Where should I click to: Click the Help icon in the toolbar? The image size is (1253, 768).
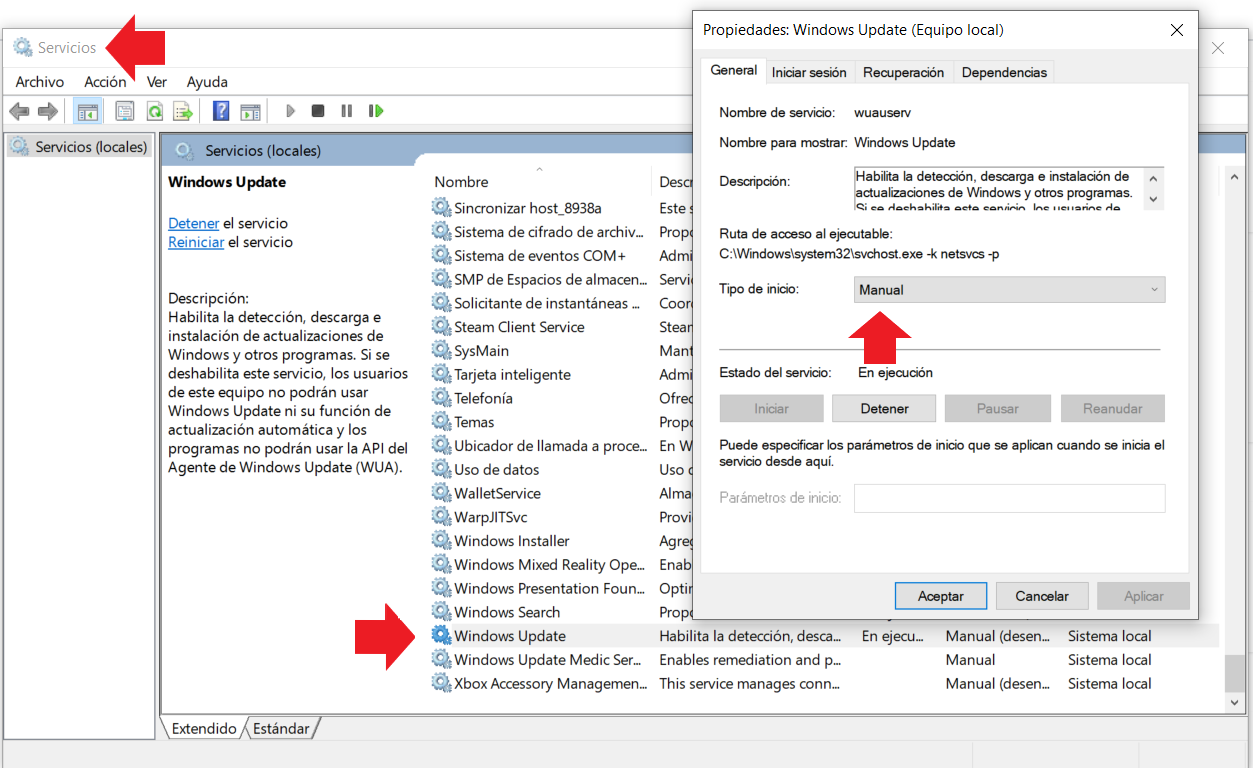point(220,110)
